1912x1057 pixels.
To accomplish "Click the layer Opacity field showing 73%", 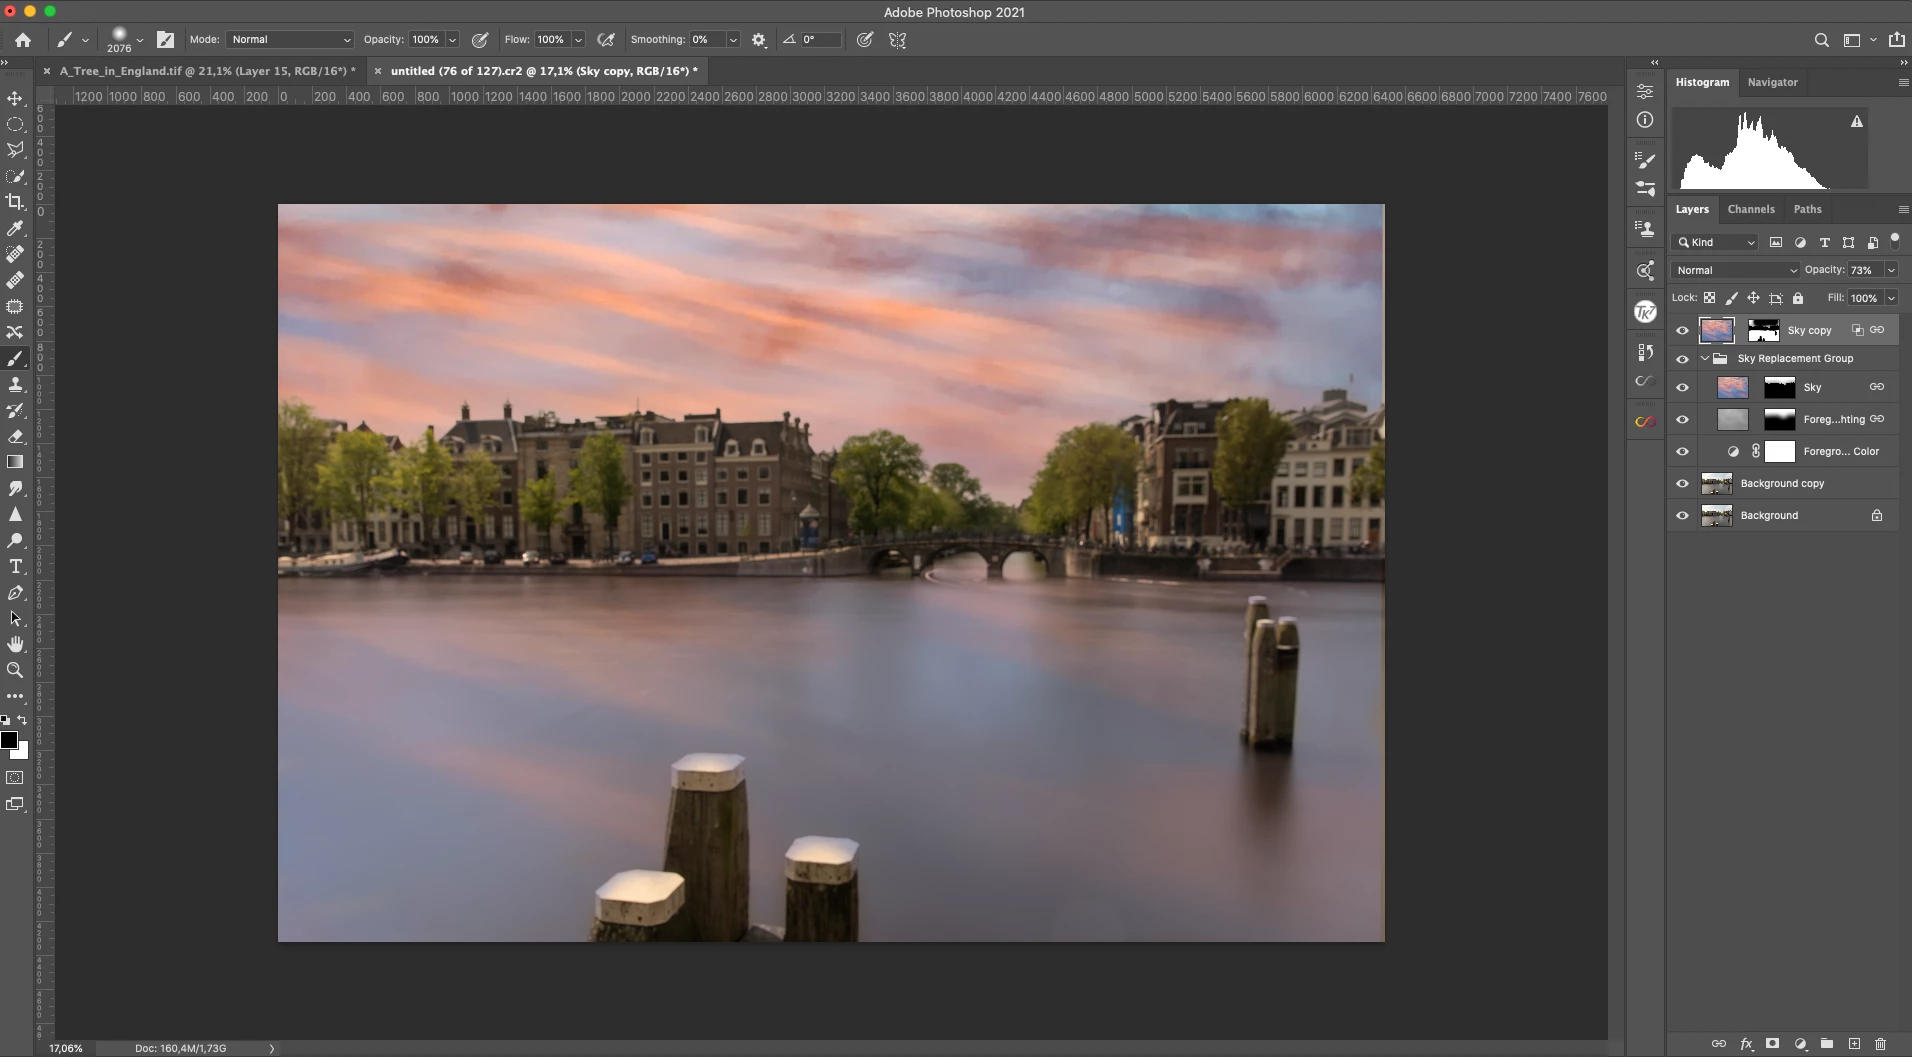I will [1864, 270].
